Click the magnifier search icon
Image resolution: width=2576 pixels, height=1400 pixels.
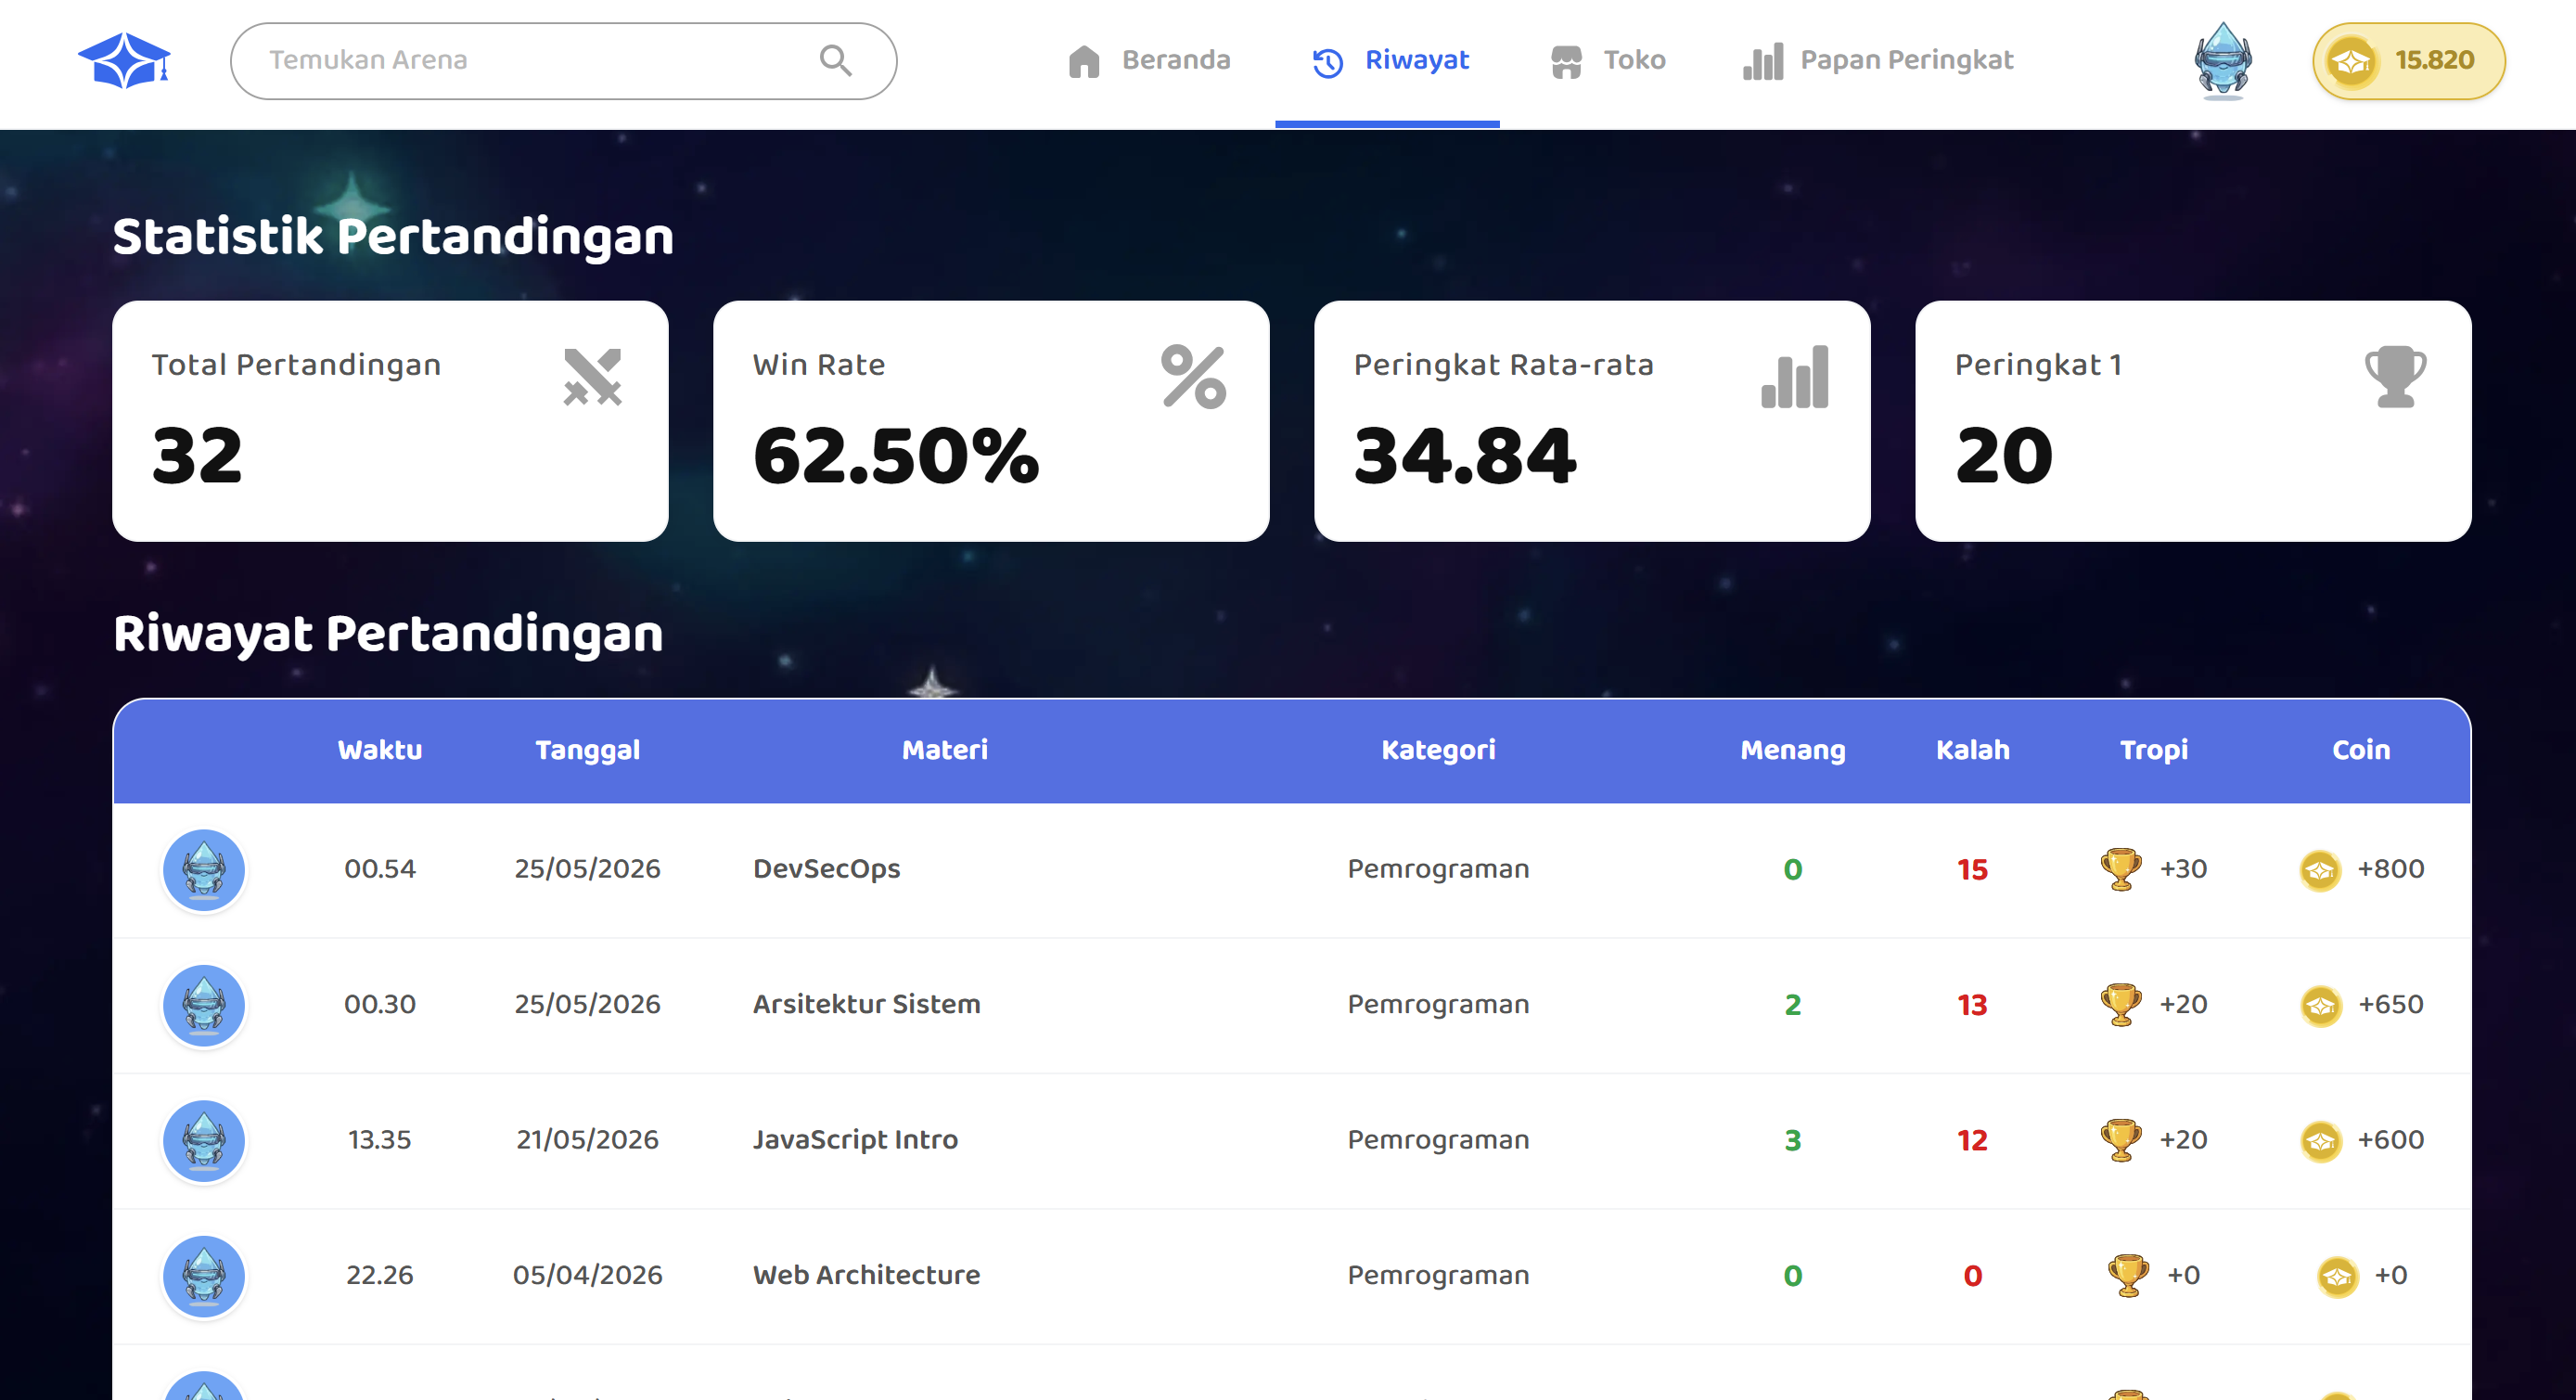click(x=836, y=61)
